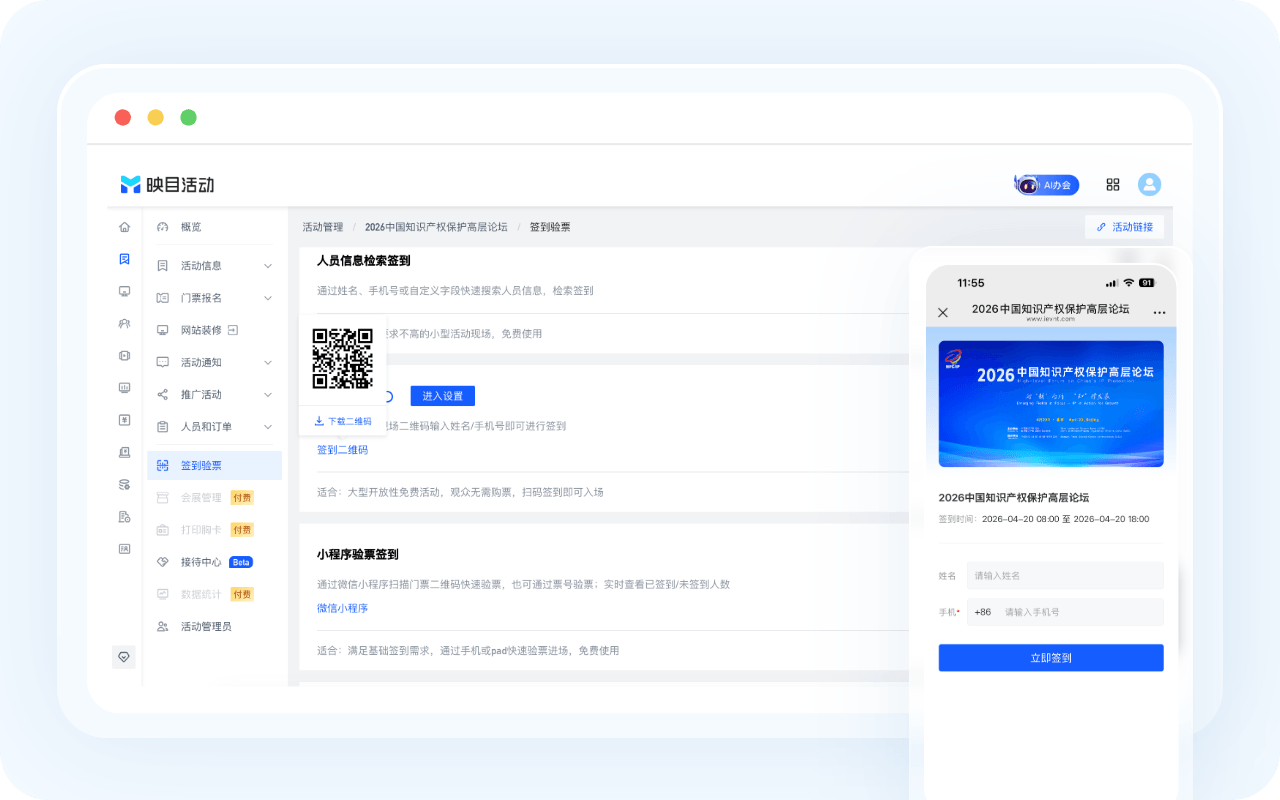Select 签到验票 in the sidebar menu
Screen dimensions: 1280x800
coord(214,465)
